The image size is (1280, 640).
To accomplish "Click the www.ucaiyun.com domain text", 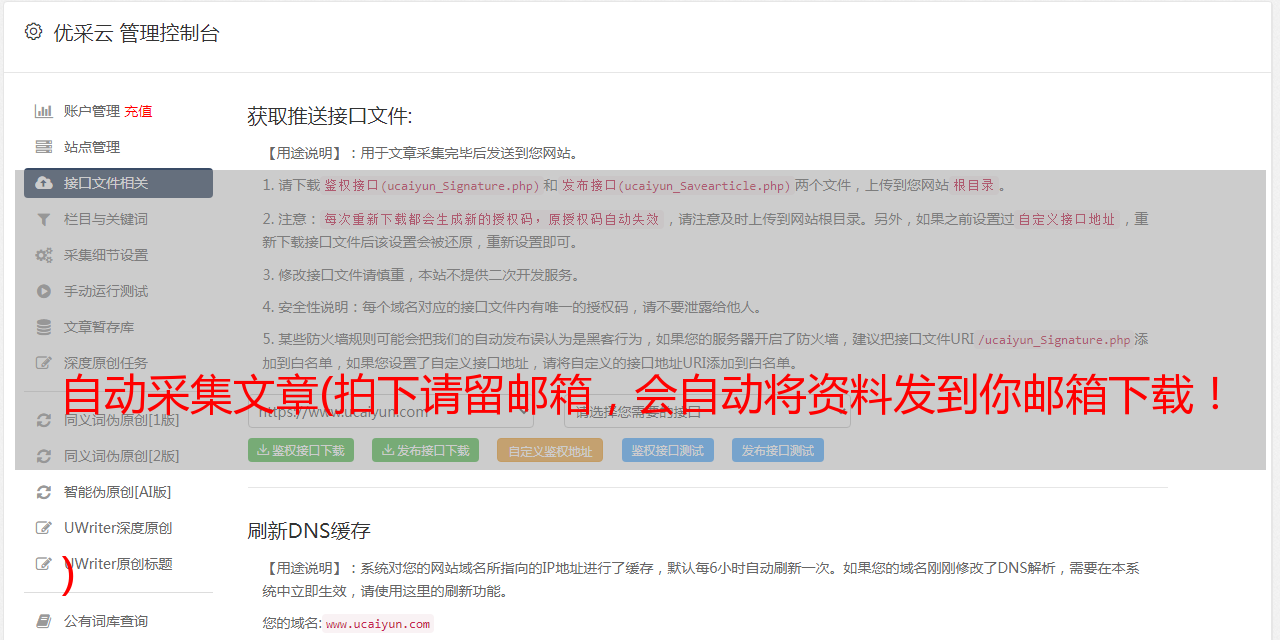I will coord(378,624).
